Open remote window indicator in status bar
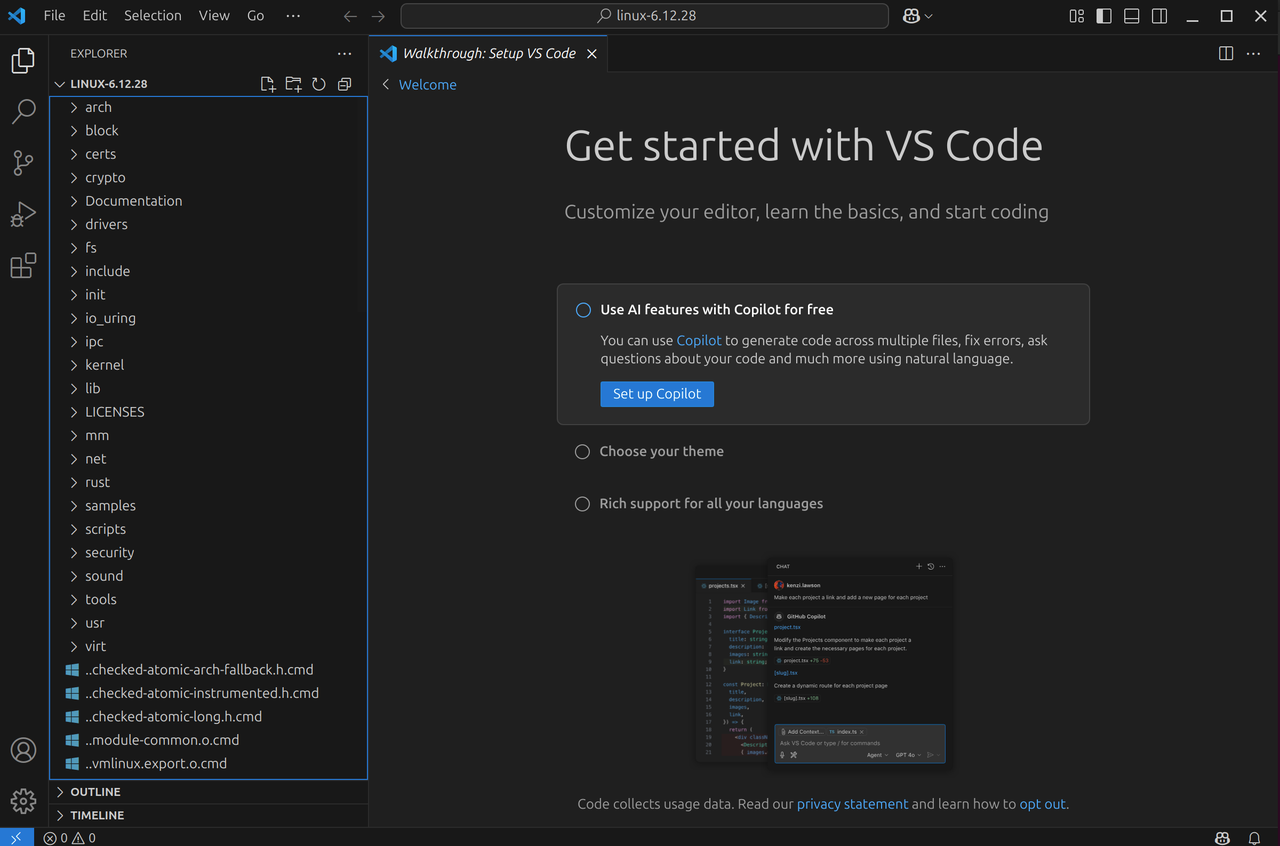 tap(16, 838)
